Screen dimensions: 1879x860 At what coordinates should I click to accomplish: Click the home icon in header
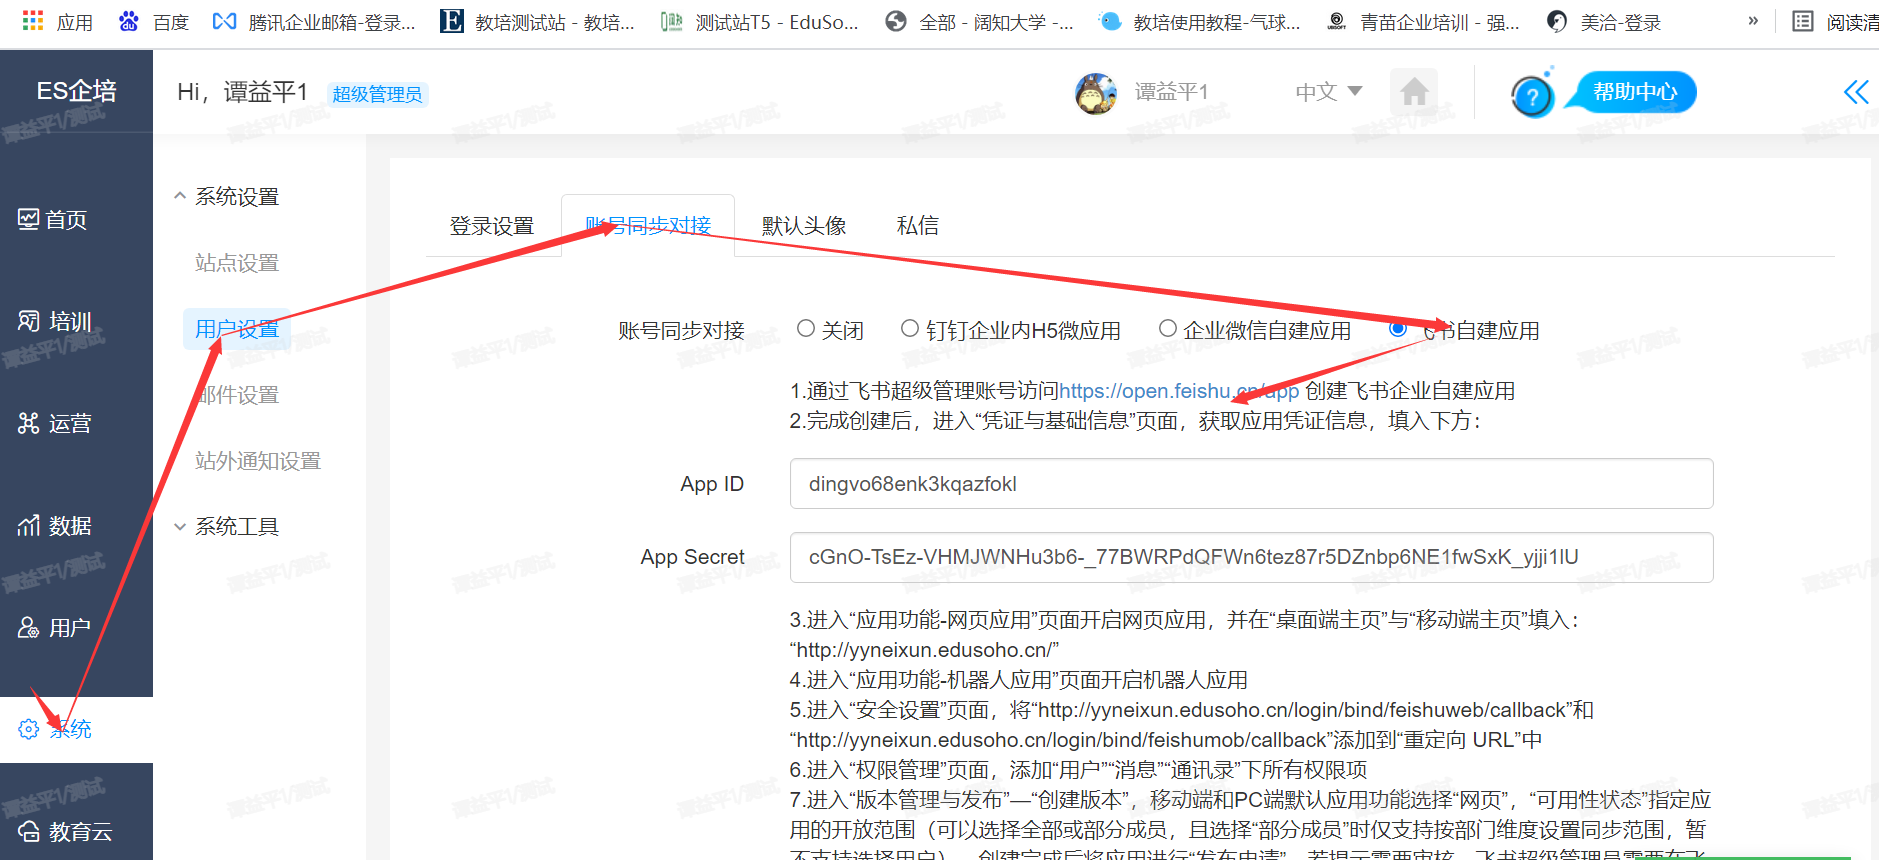(x=1413, y=93)
